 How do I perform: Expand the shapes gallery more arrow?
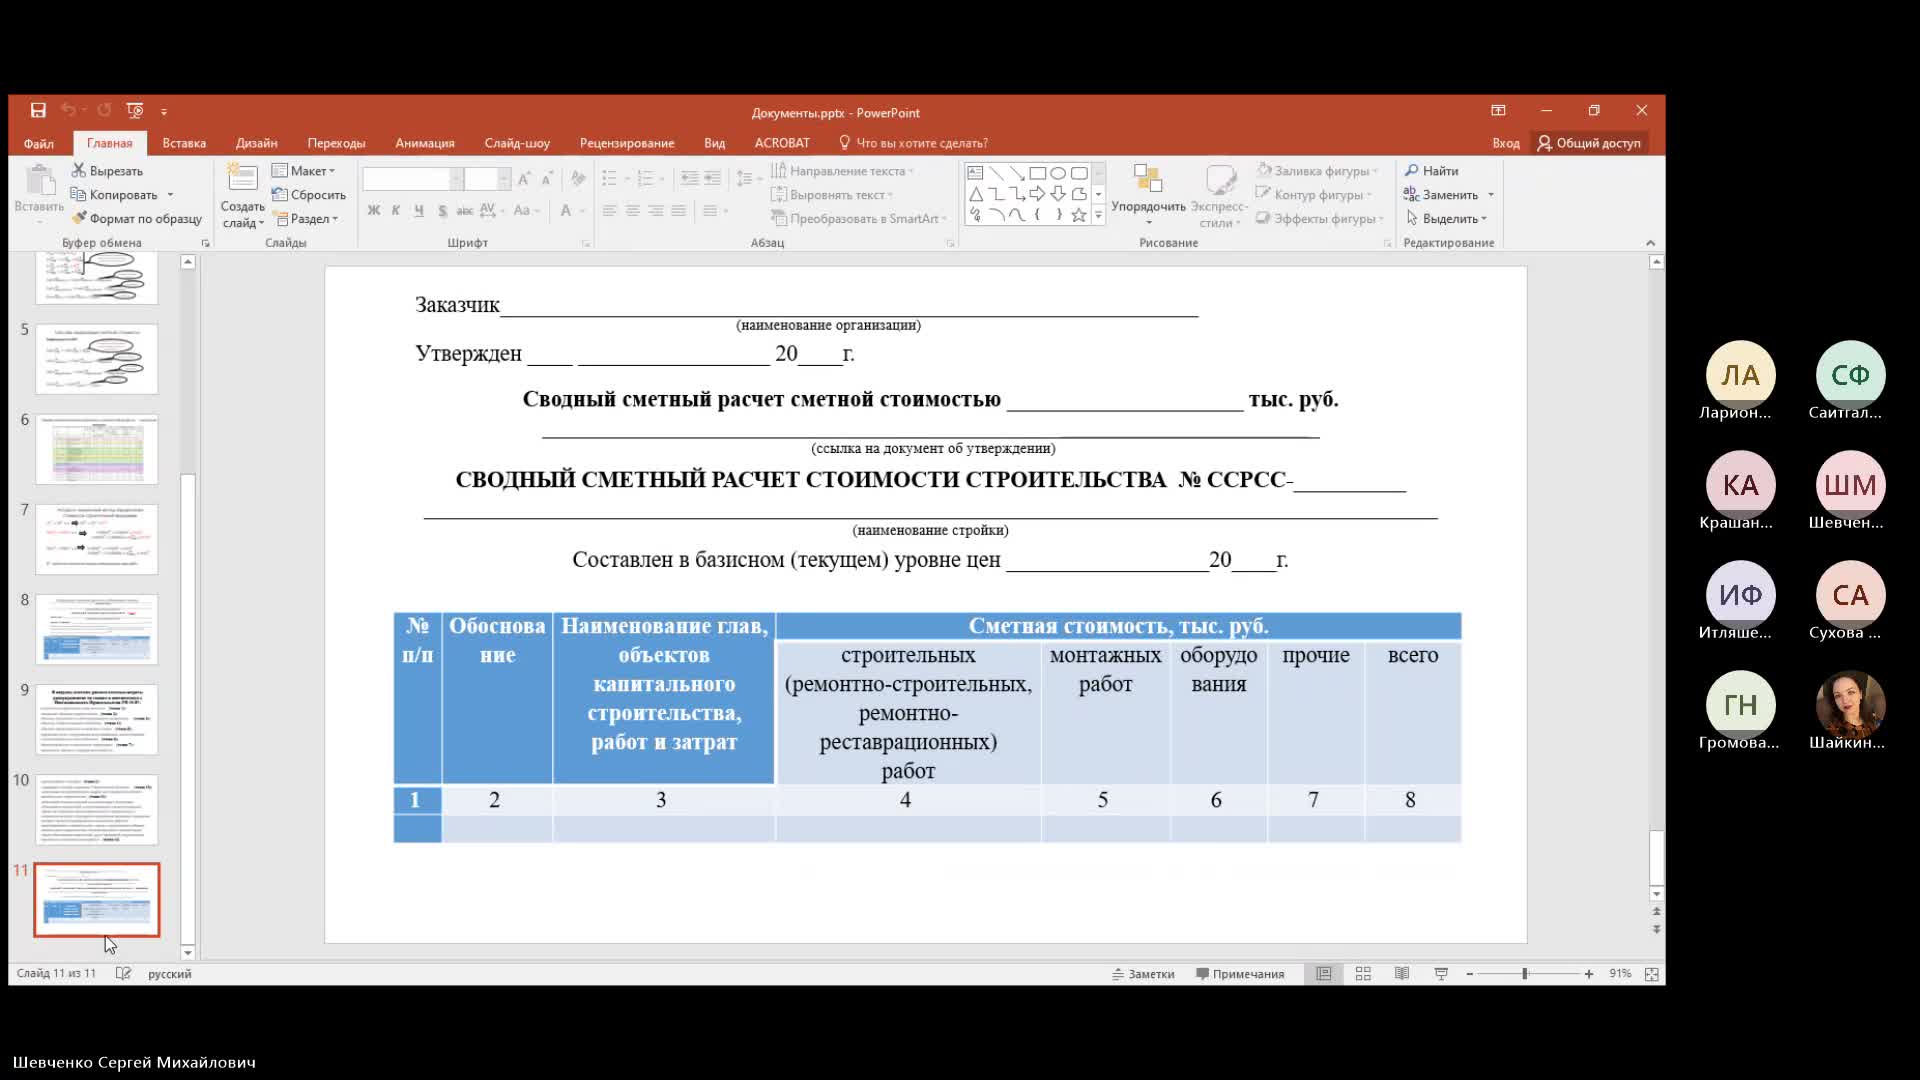pyautogui.click(x=1098, y=215)
